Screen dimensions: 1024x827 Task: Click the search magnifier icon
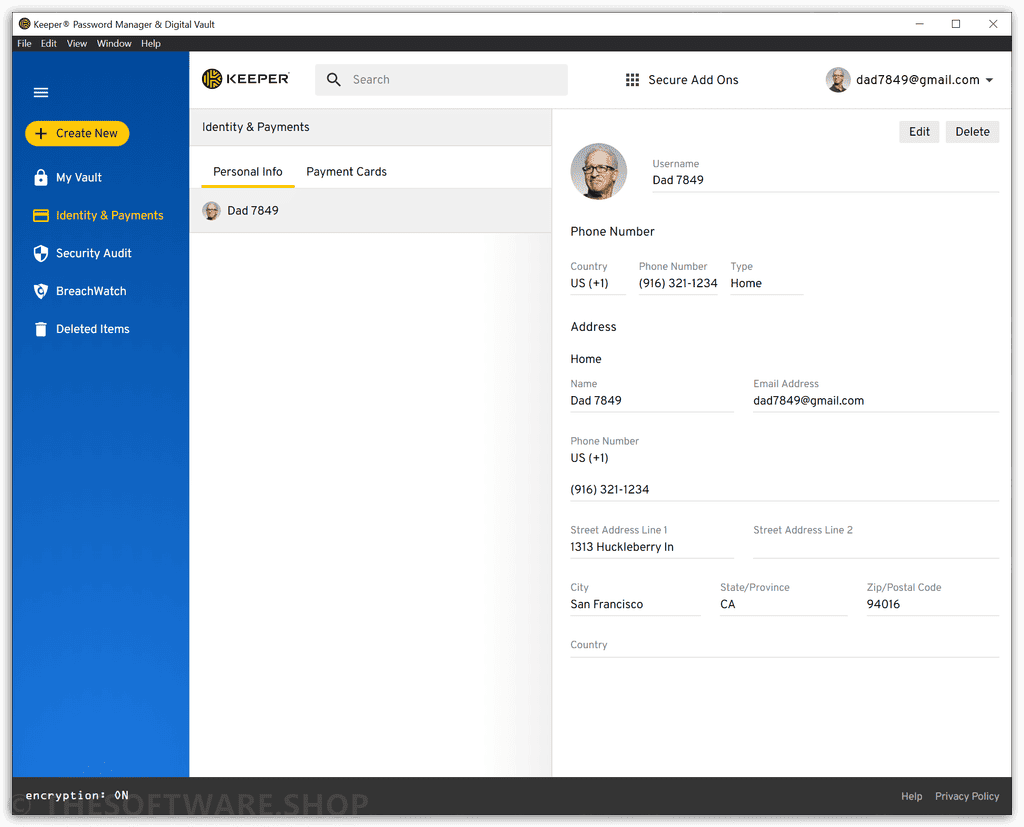click(334, 80)
